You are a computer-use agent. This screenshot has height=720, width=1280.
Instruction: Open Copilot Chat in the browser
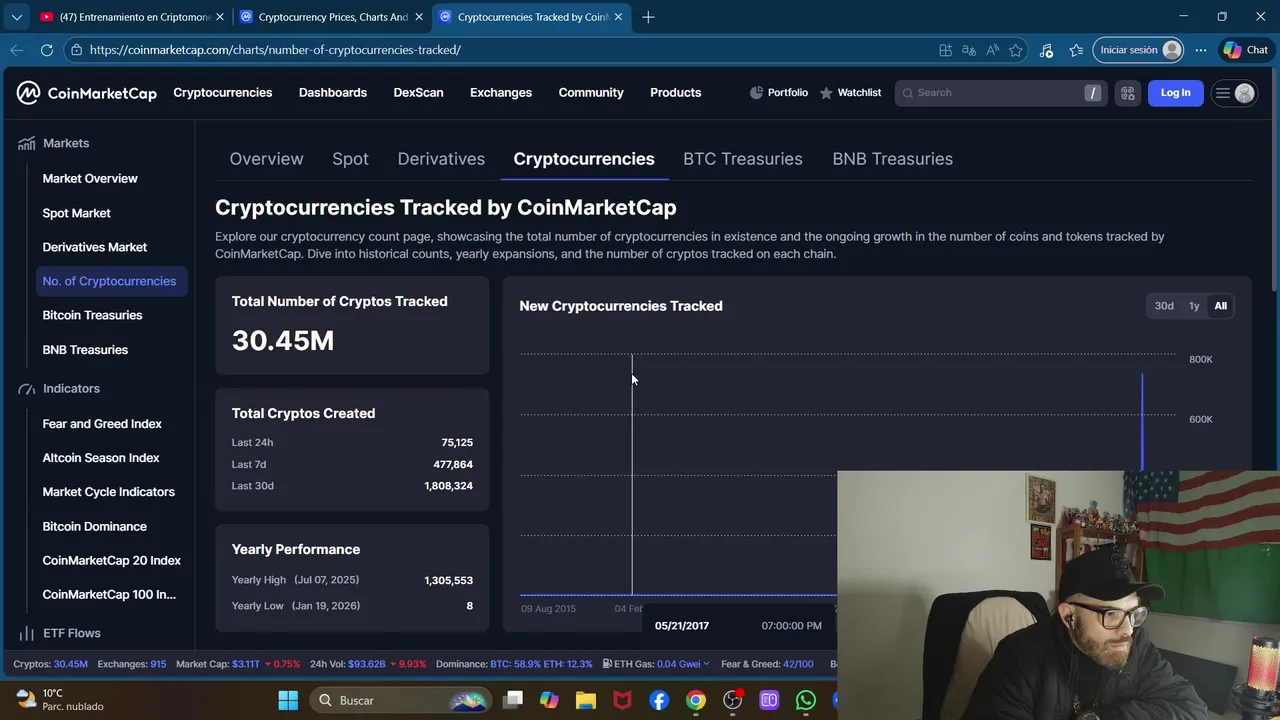coord(1245,50)
